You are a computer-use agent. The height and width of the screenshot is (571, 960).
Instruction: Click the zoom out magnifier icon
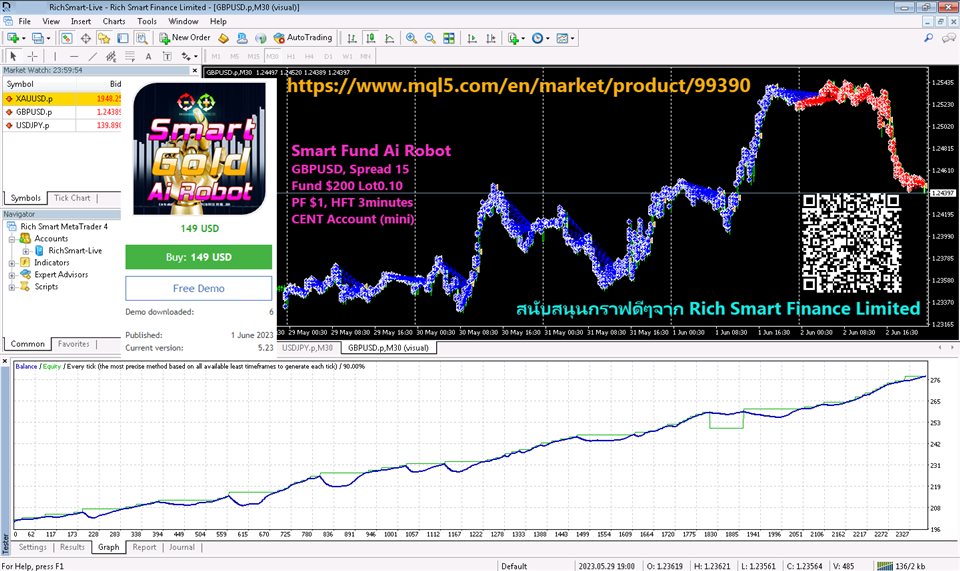pyautogui.click(x=430, y=38)
